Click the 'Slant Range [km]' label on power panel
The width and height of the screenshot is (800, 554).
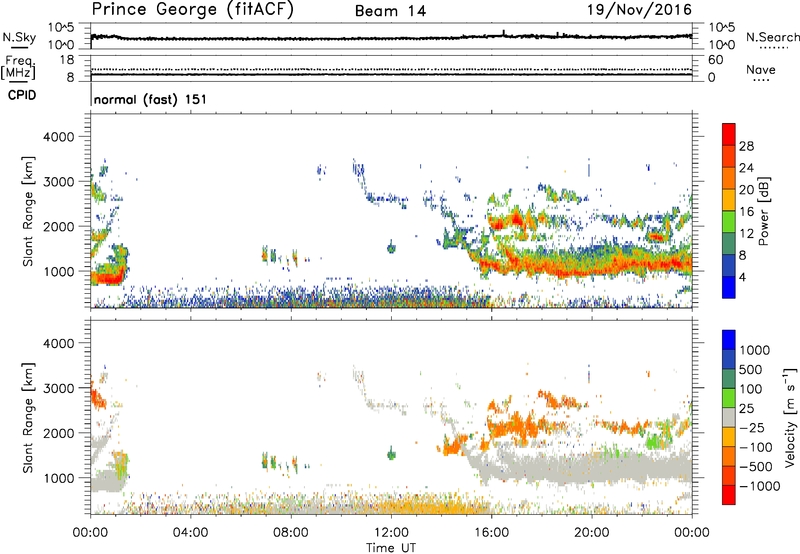tap(28, 211)
